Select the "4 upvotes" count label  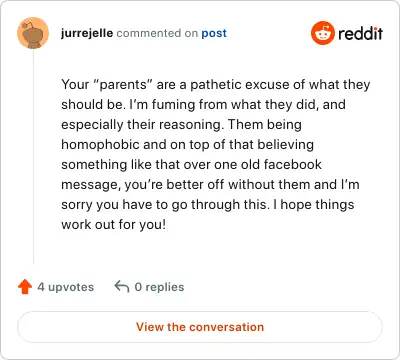pos(66,287)
